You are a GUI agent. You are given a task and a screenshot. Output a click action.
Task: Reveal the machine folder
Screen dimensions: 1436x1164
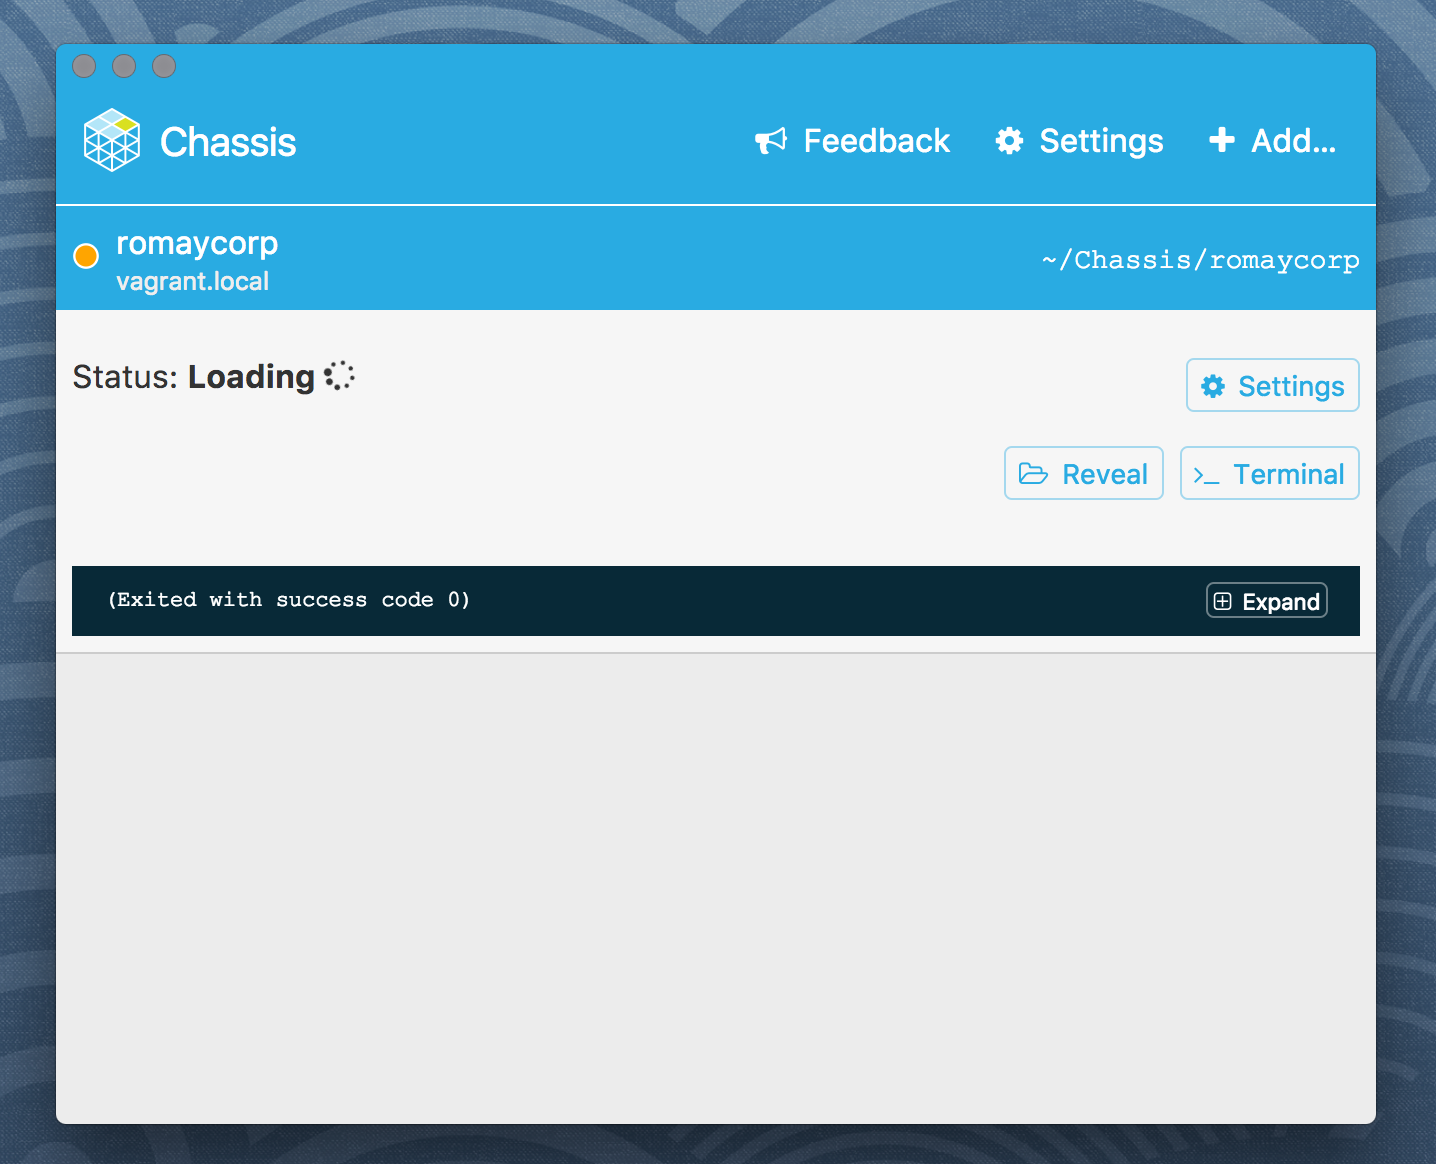click(1083, 473)
